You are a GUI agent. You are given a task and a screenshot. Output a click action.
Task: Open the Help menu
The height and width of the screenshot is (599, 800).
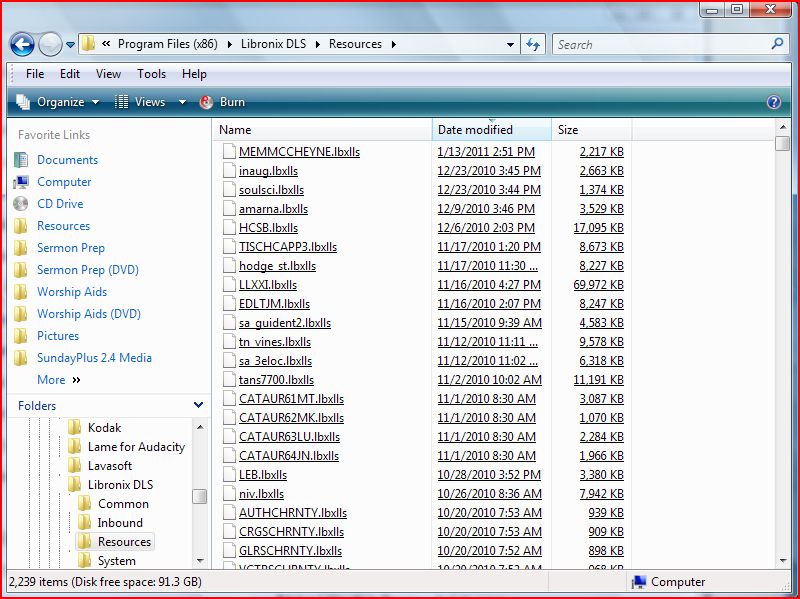tap(194, 74)
